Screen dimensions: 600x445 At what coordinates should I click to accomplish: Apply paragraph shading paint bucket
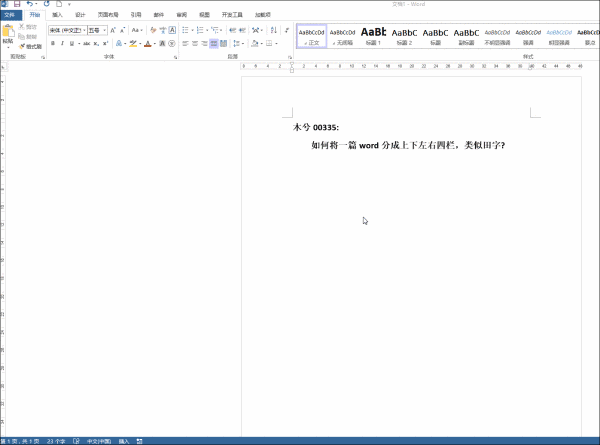point(255,43)
